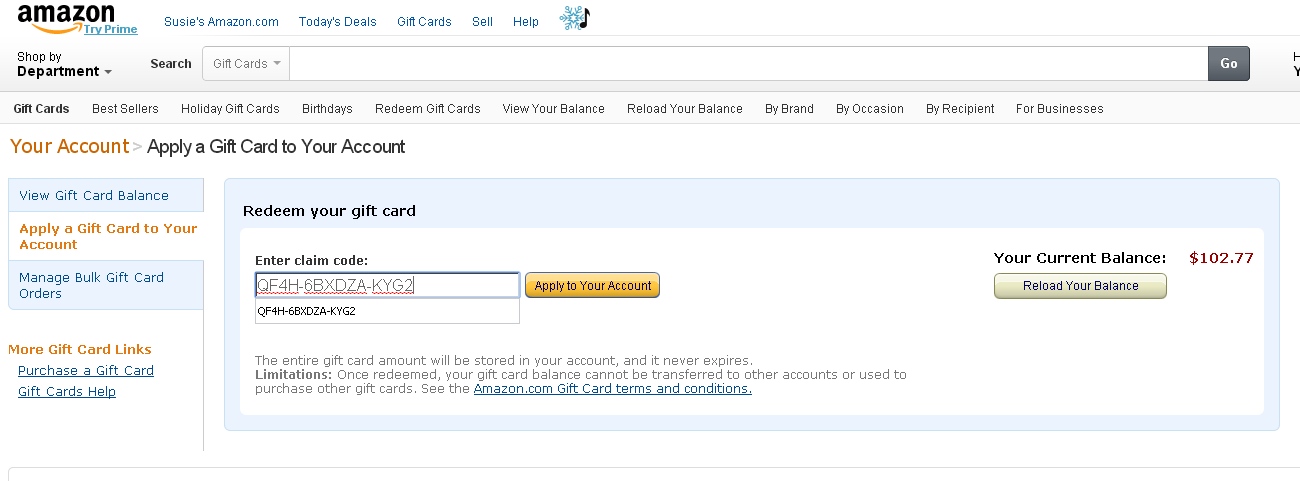
Task: Open Today's Deals in top navigation
Action: [338, 21]
